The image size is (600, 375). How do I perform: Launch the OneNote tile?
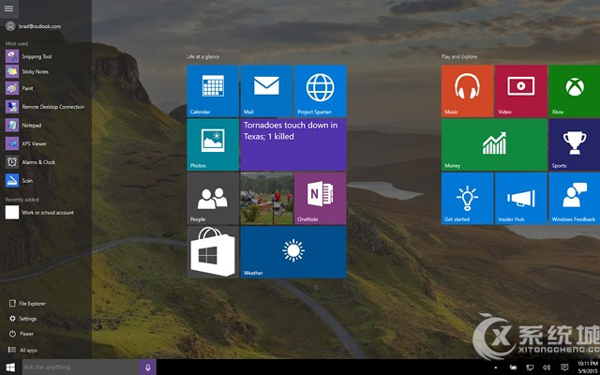[x=320, y=198]
